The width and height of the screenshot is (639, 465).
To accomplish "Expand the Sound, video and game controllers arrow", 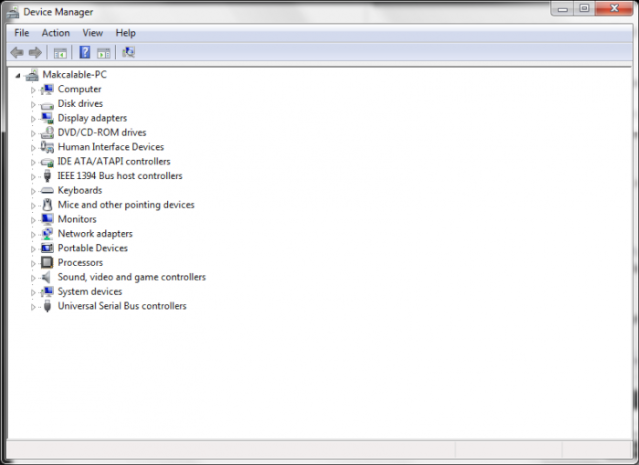I will point(33,278).
